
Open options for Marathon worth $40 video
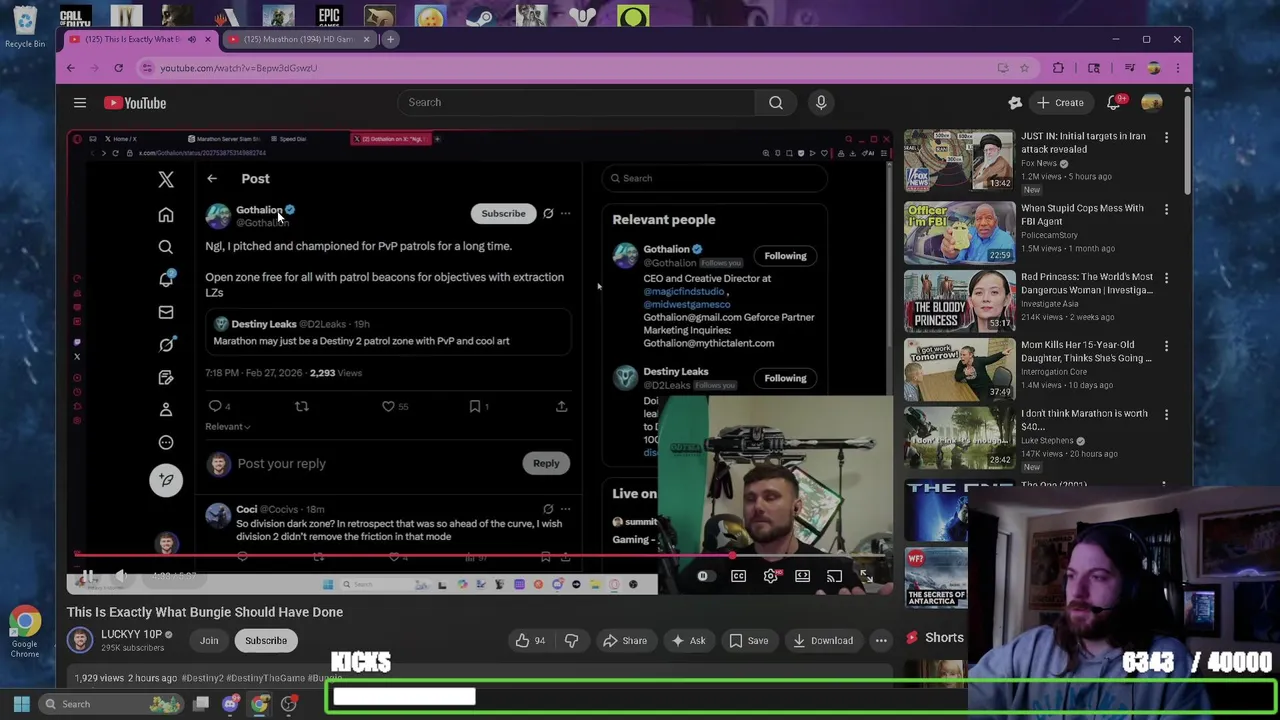(x=1166, y=414)
